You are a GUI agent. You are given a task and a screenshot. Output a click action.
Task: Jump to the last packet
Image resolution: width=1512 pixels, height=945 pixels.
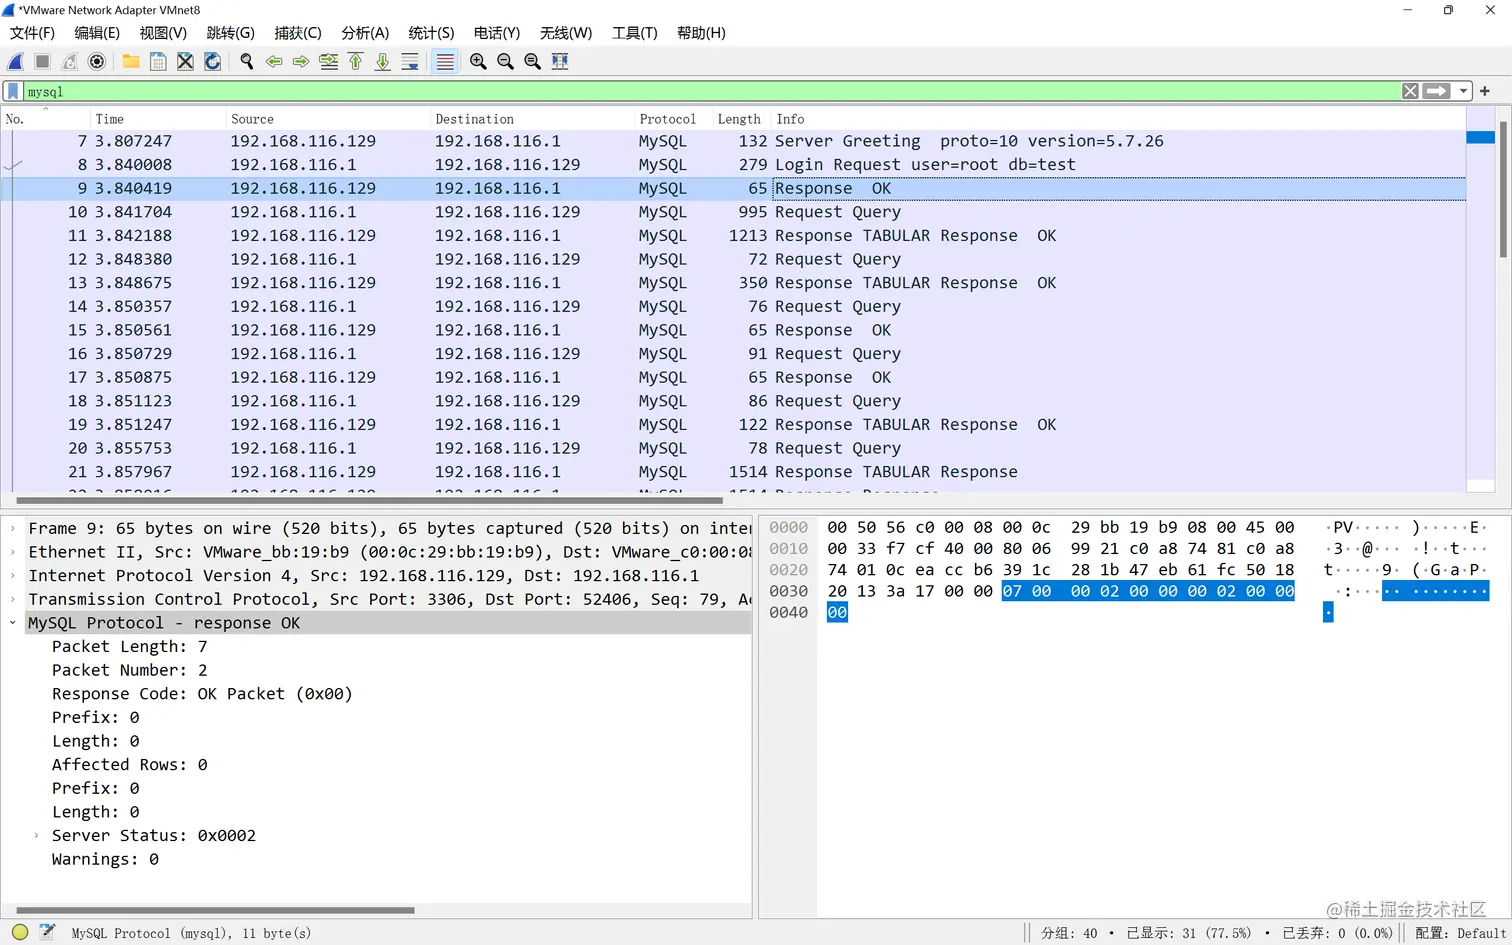(x=382, y=62)
